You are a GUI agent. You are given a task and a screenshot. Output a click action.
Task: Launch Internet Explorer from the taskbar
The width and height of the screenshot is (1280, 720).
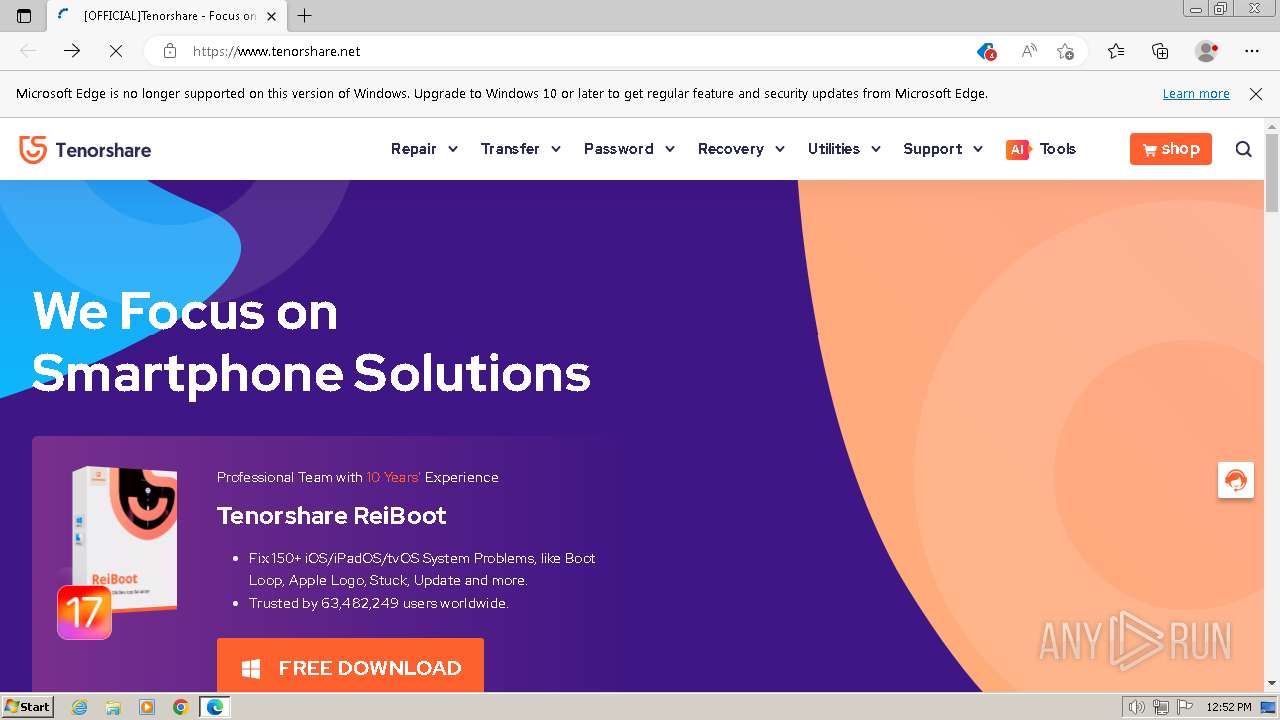(x=80, y=707)
